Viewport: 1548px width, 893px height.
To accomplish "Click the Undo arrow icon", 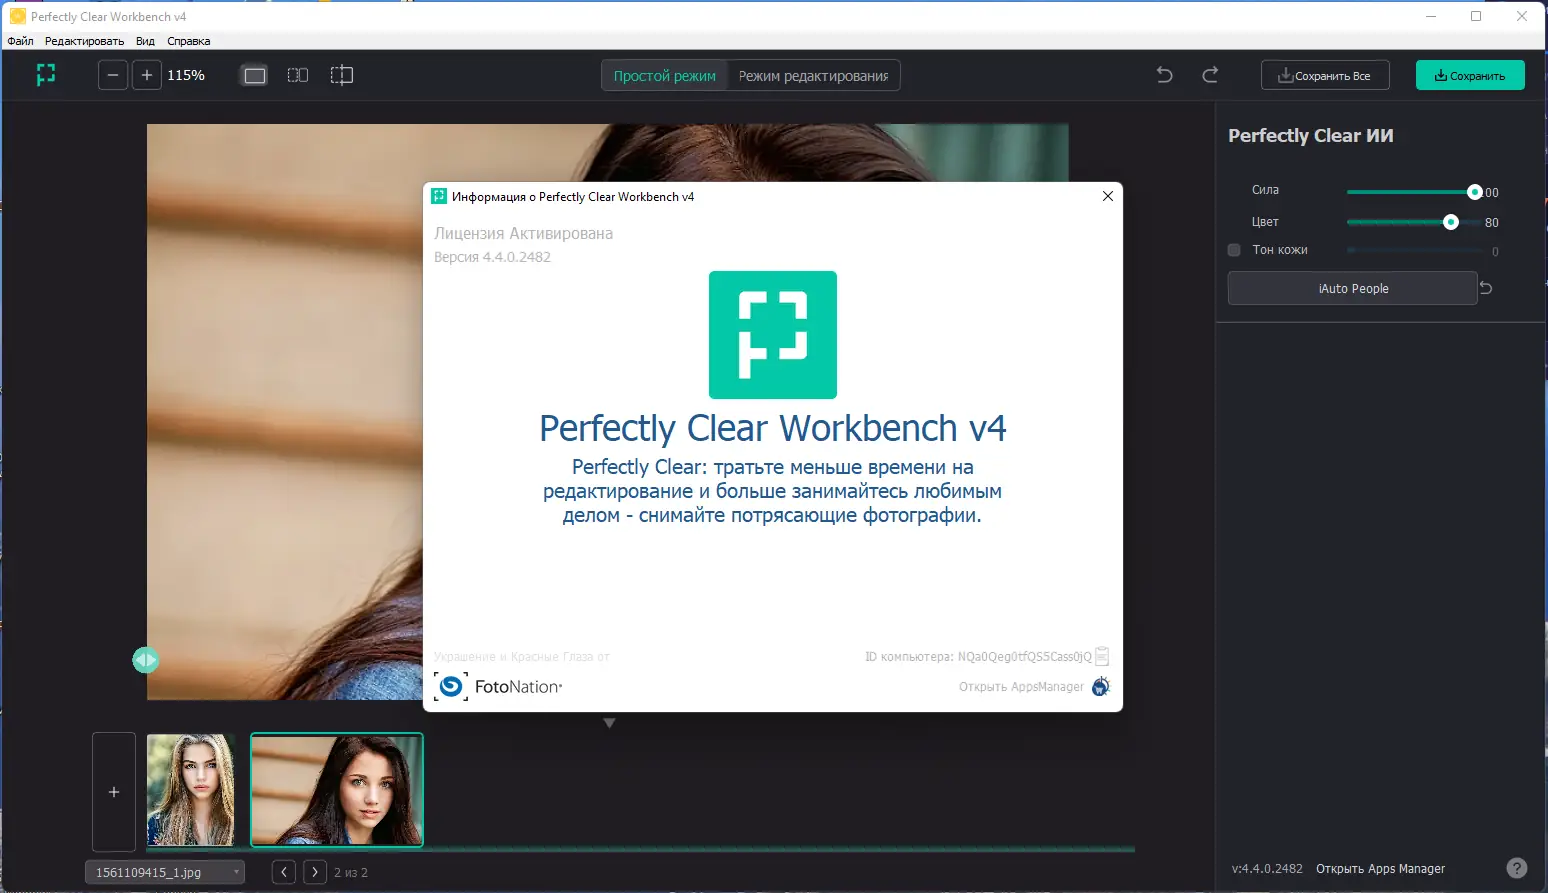I will (x=1163, y=75).
